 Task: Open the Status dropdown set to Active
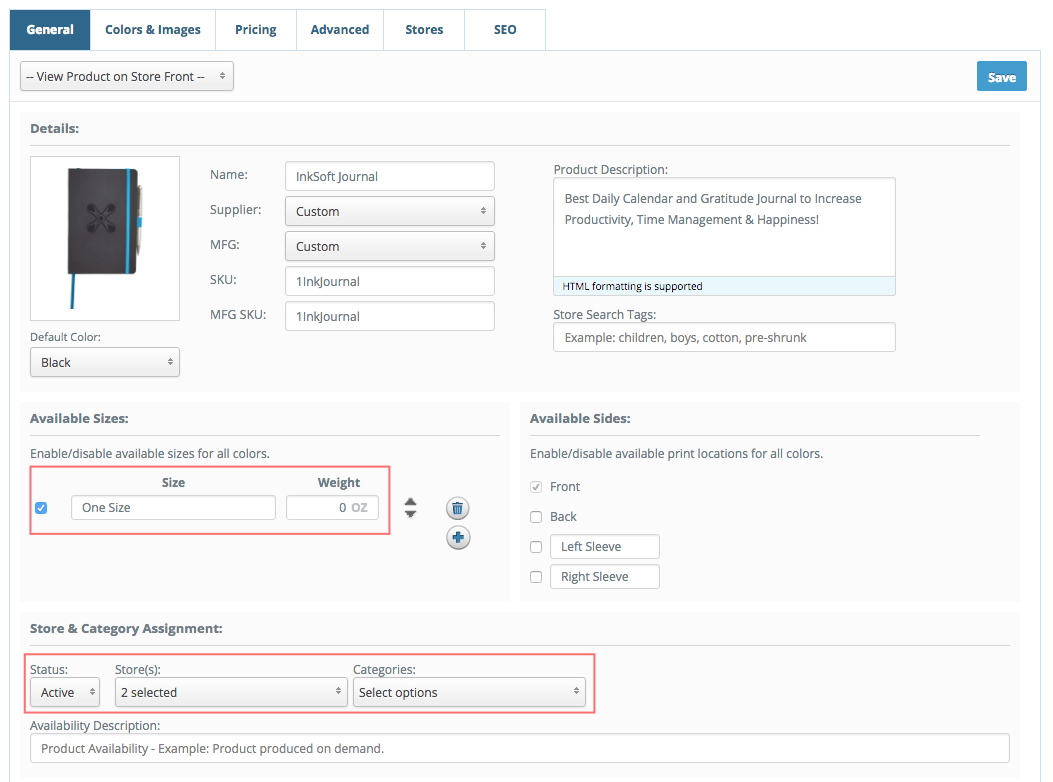[x=65, y=692]
